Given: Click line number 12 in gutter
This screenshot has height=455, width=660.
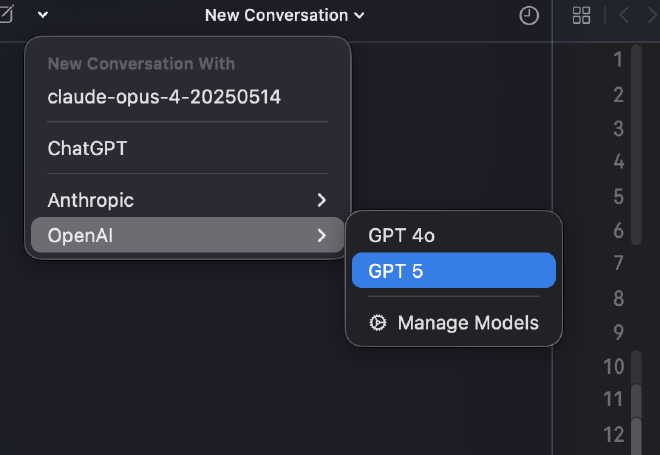Looking at the screenshot, I should tap(613, 434).
